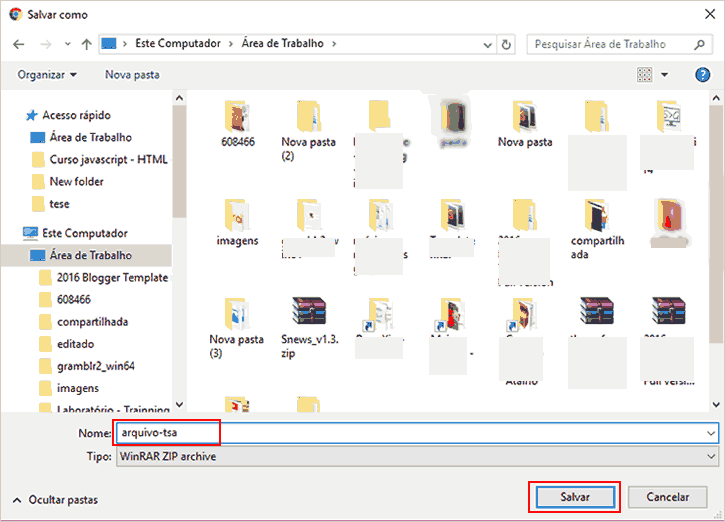
Task: Click the change view layout icon
Action: pyautogui.click(x=645, y=75)
